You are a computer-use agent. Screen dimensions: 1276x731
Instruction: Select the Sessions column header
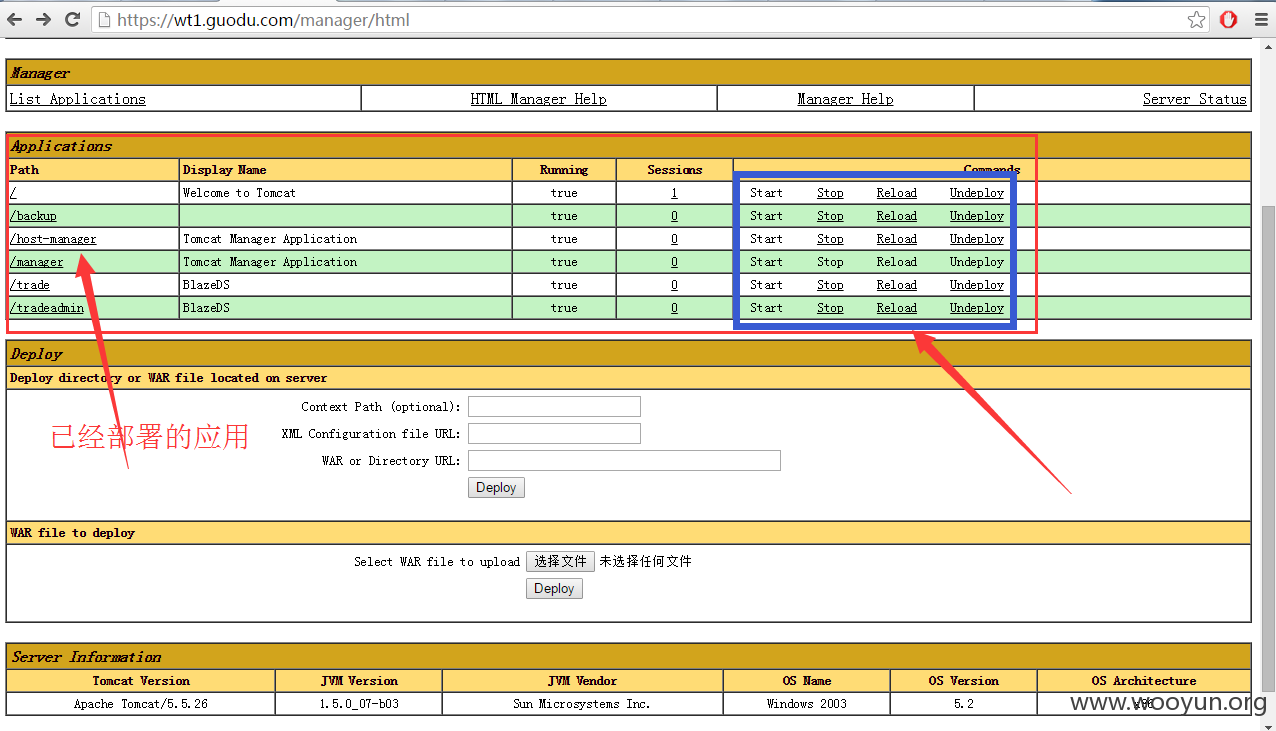click(675, 170)
